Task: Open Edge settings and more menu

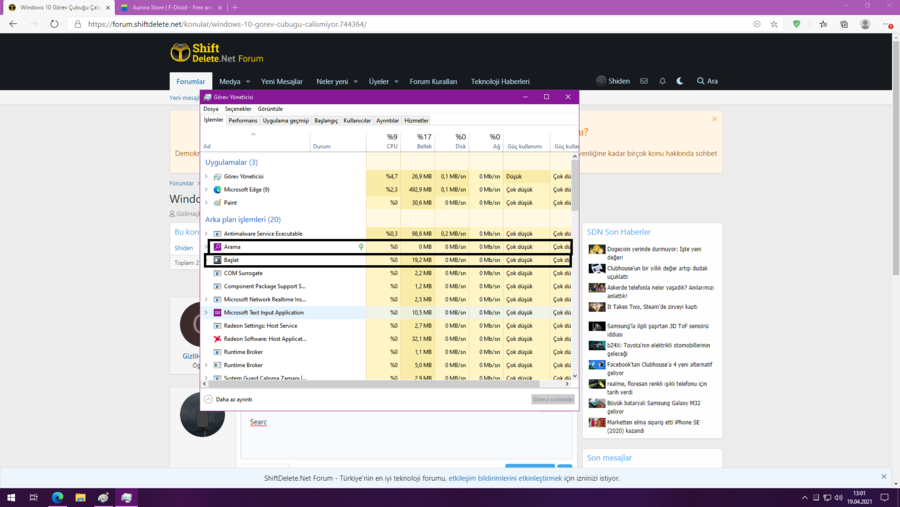Action: click(888, 24)
